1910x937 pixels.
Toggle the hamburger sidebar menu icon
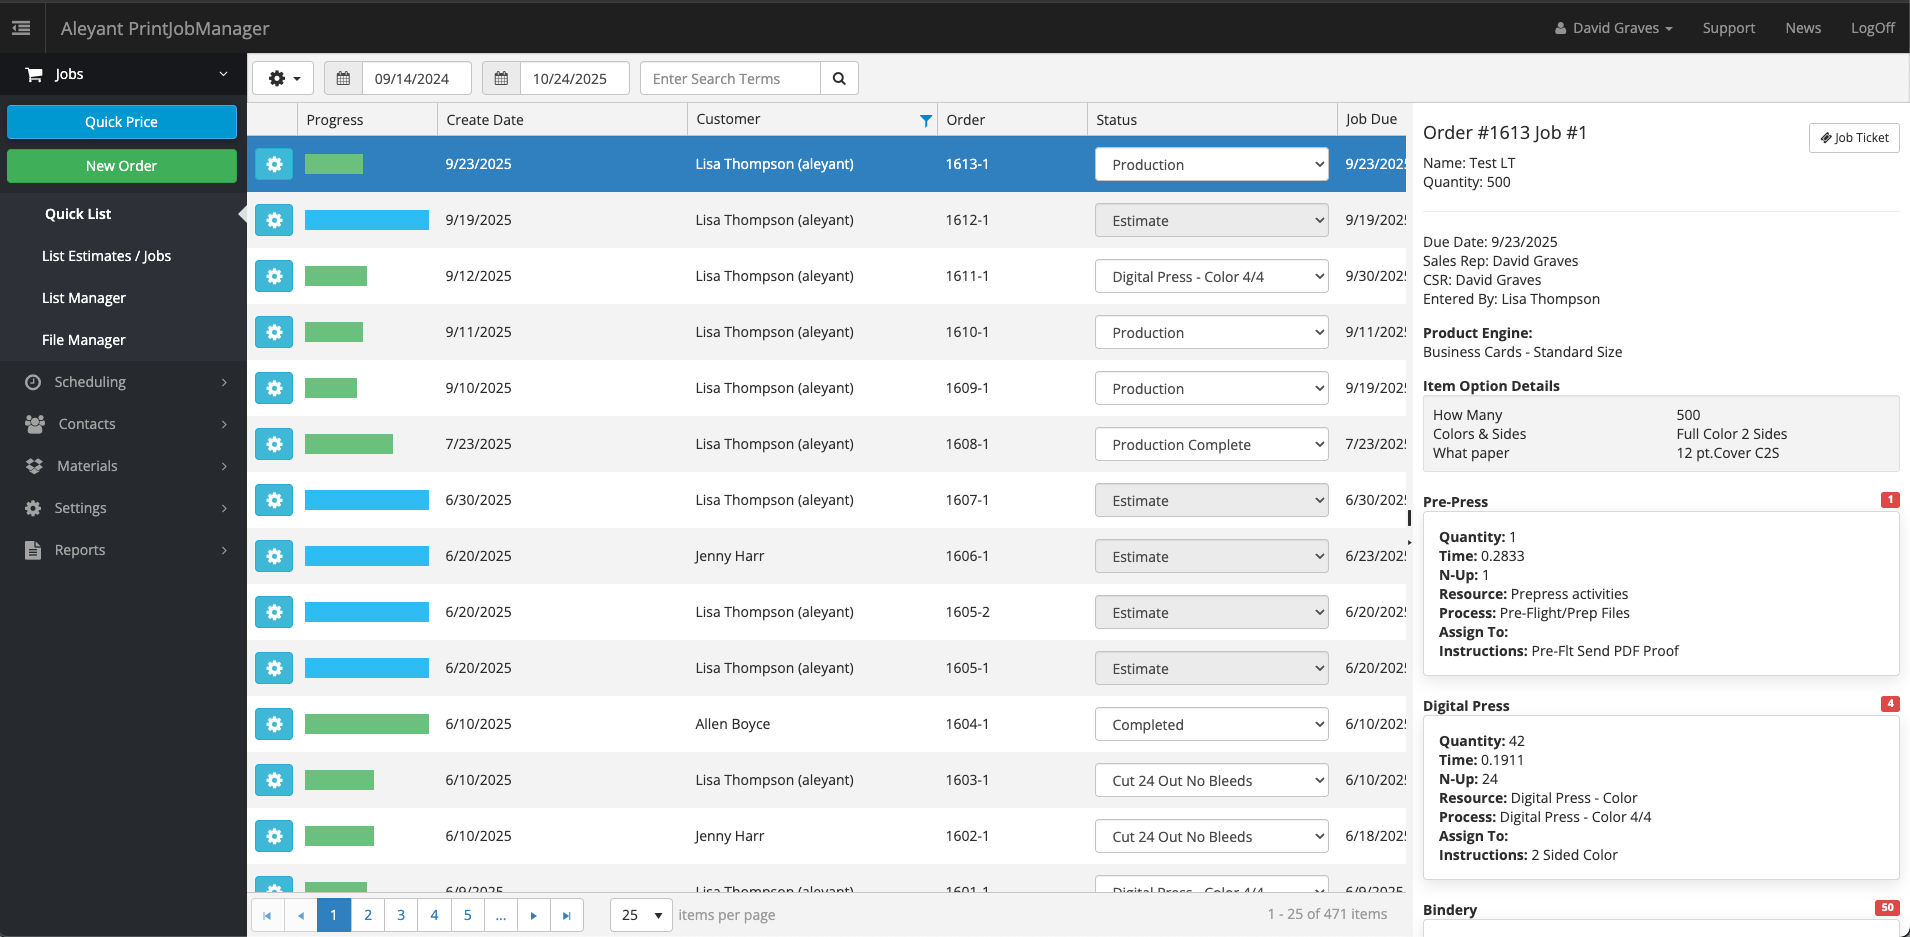click(21, 28)
